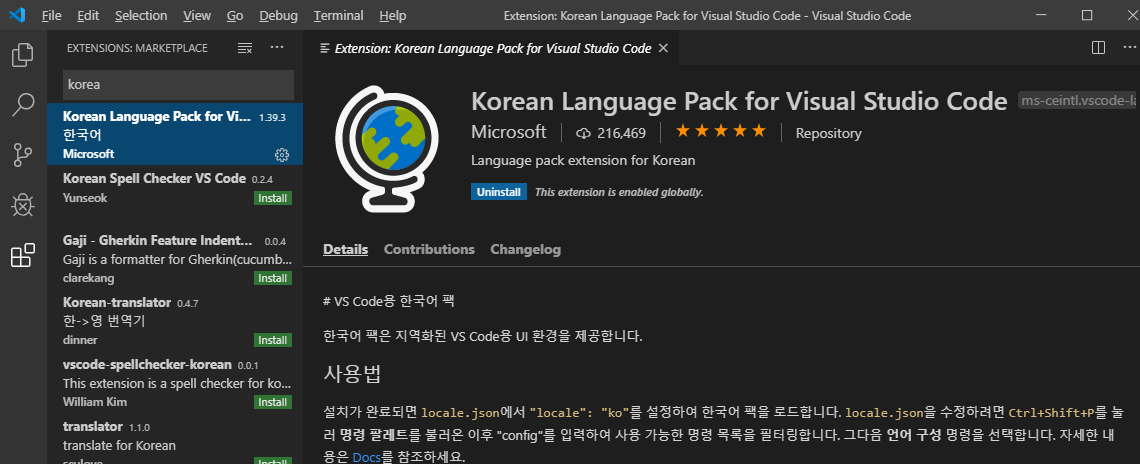The width and height of the screenshot is (1140, 464).
Task: Click the globe extension logo image
Action: (x=388, y=148)
